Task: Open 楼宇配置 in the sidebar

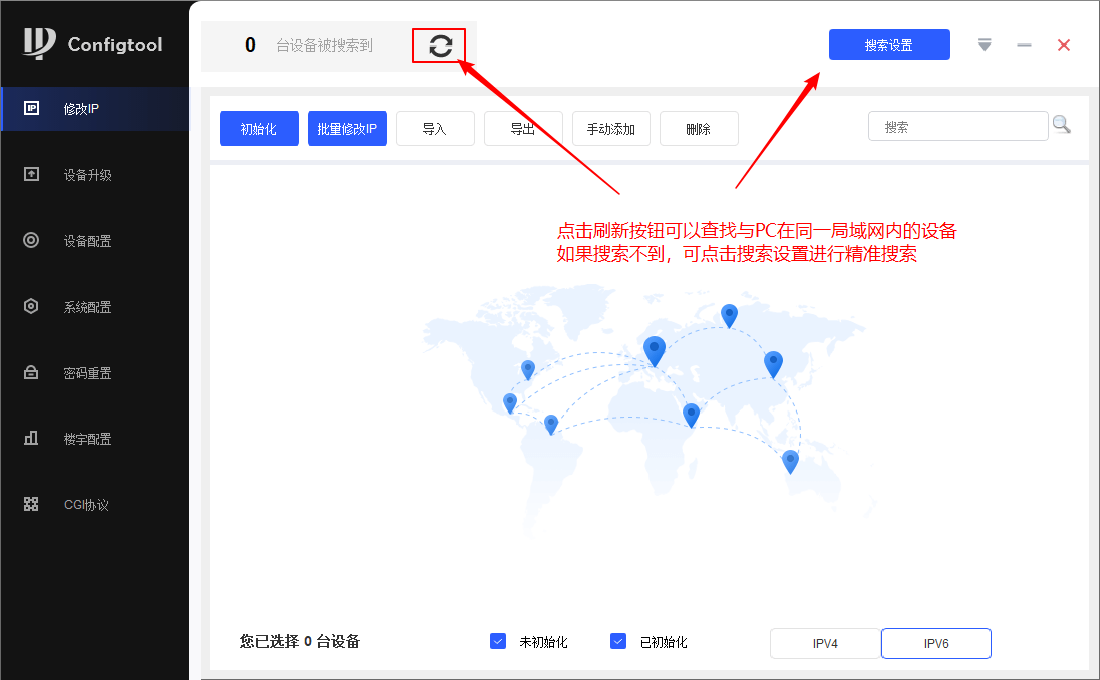Action: pos(95,439)
